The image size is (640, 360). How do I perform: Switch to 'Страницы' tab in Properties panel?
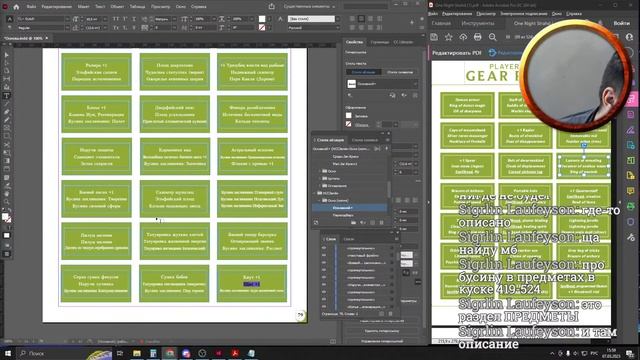click(380, 42)
